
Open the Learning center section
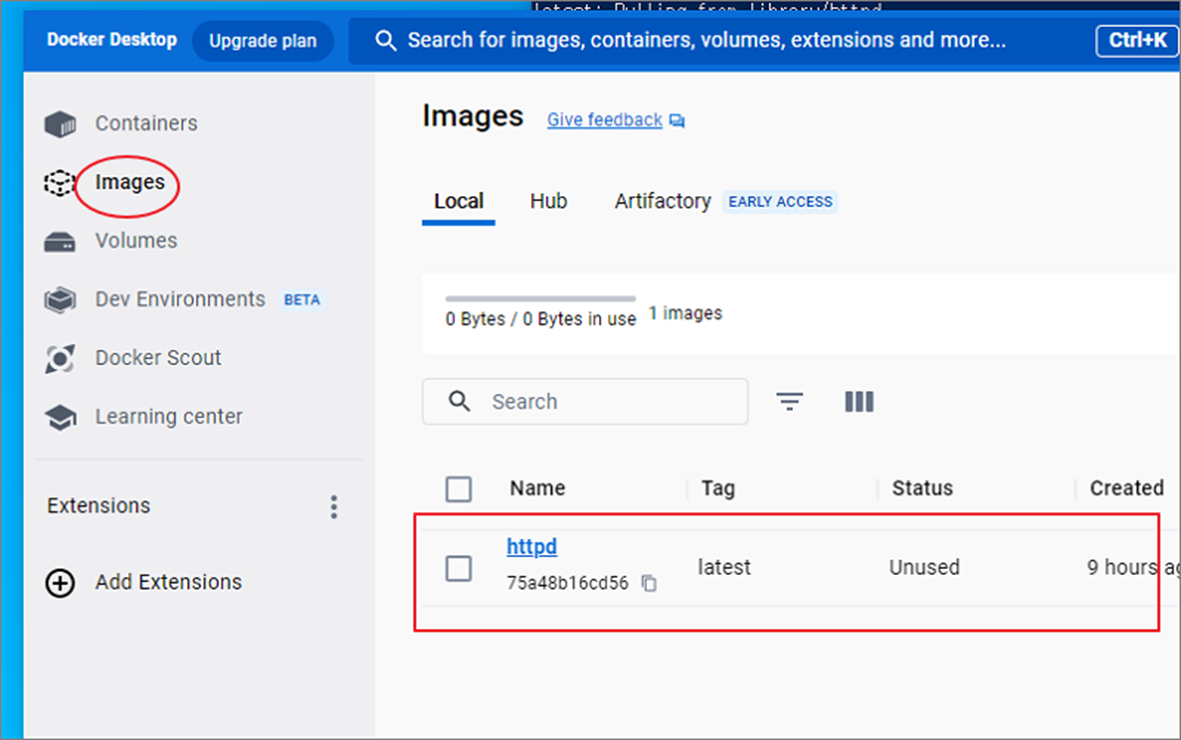coord(169,417)
